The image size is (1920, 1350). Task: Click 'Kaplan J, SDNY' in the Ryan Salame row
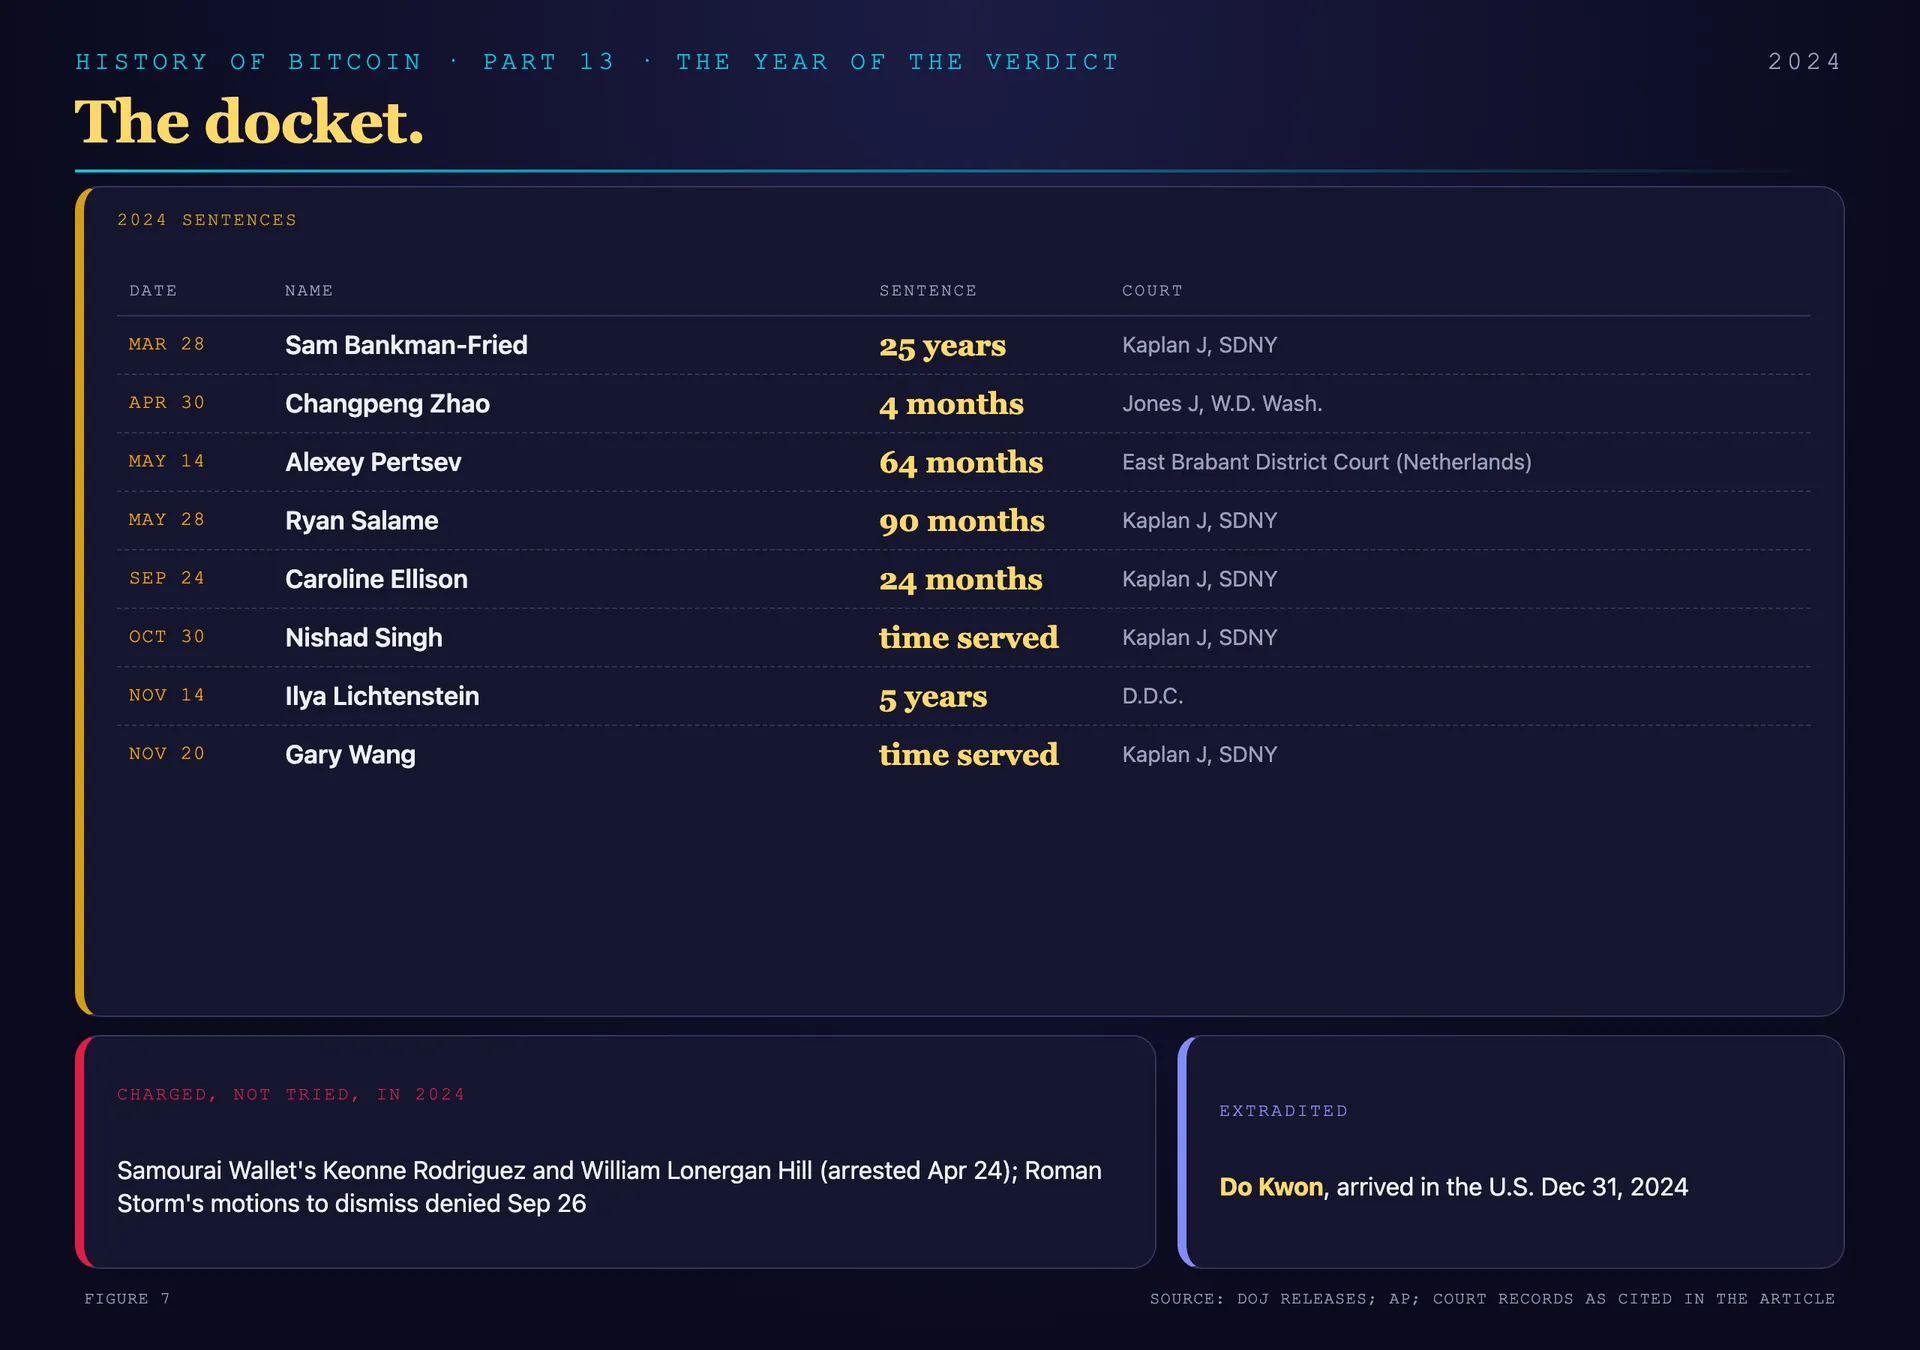coord(1199,520)
